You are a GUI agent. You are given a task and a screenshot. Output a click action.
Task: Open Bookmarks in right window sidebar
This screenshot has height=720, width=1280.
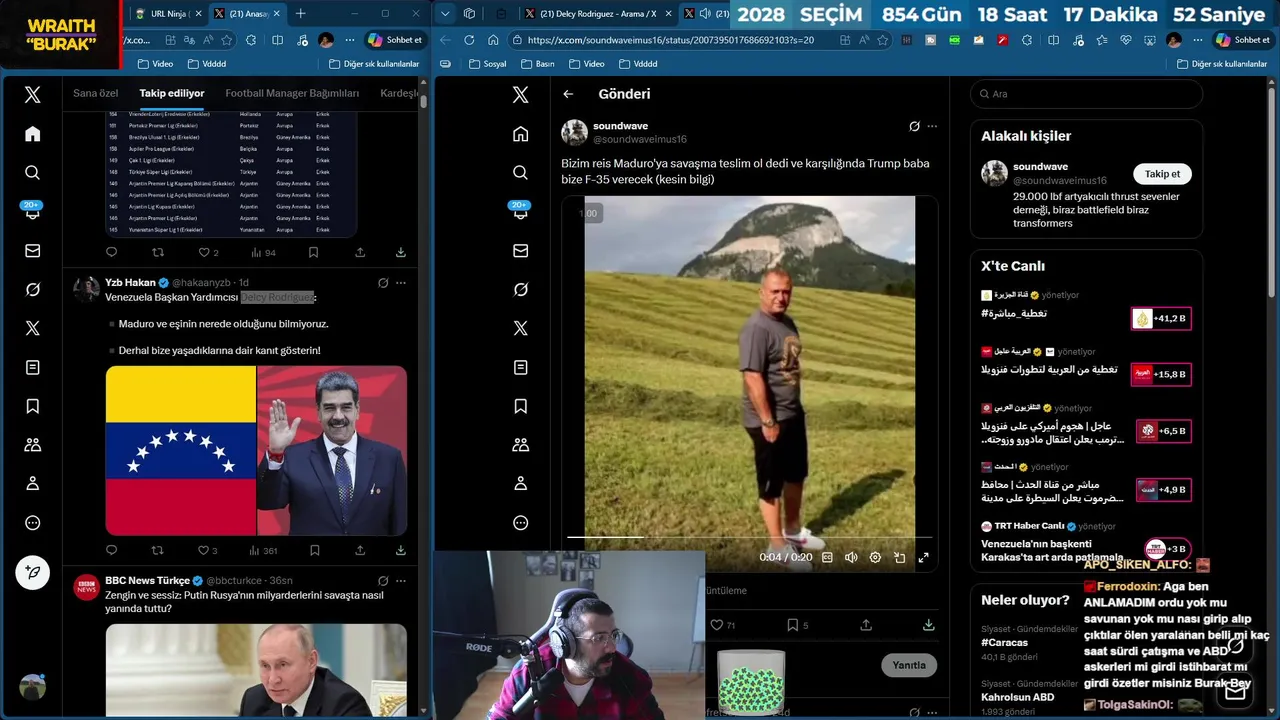(521, 406)
